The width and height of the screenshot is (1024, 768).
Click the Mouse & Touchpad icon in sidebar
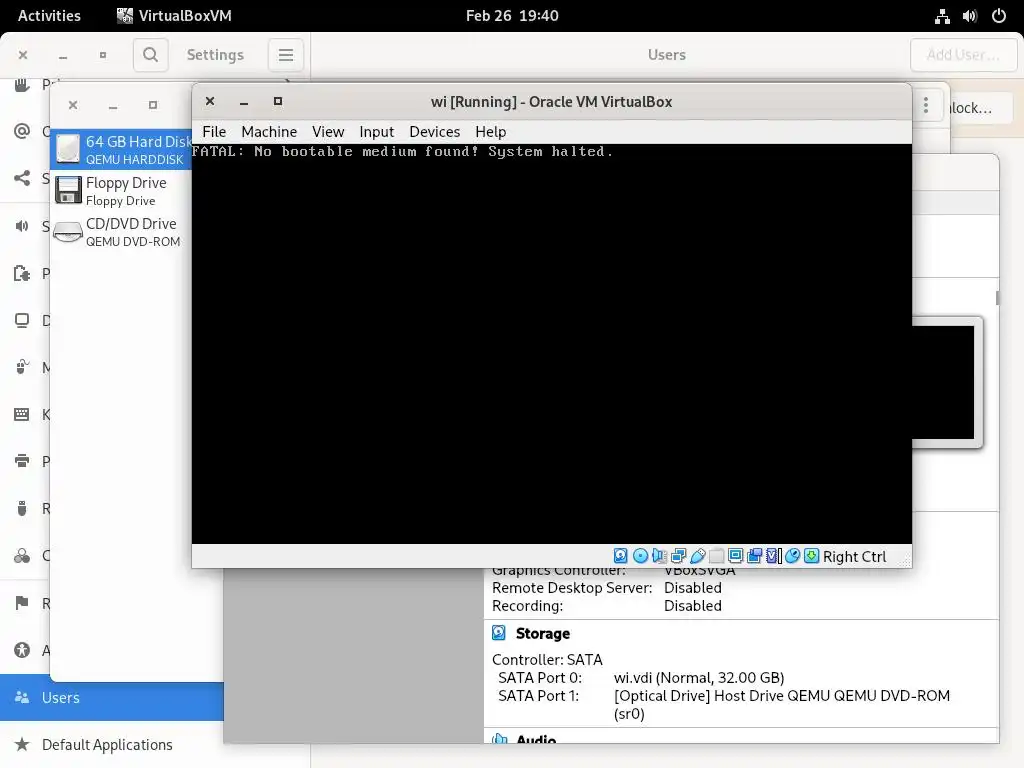[22, 367]
